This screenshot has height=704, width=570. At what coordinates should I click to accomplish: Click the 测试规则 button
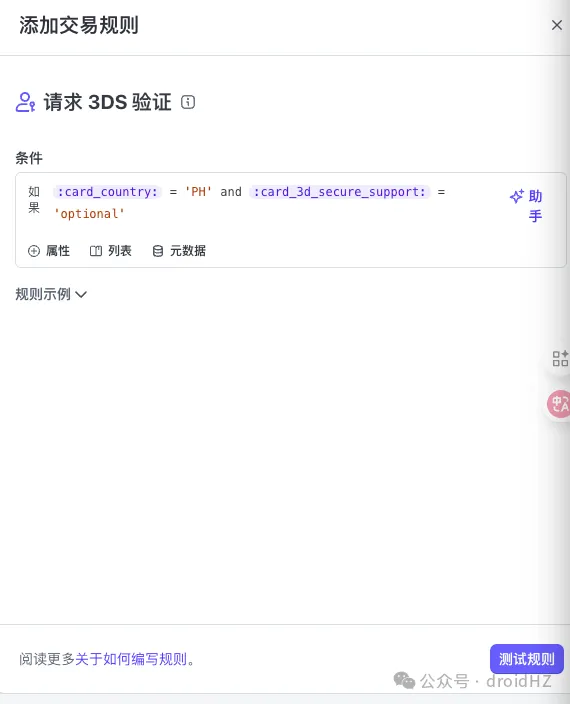[526, 659]
